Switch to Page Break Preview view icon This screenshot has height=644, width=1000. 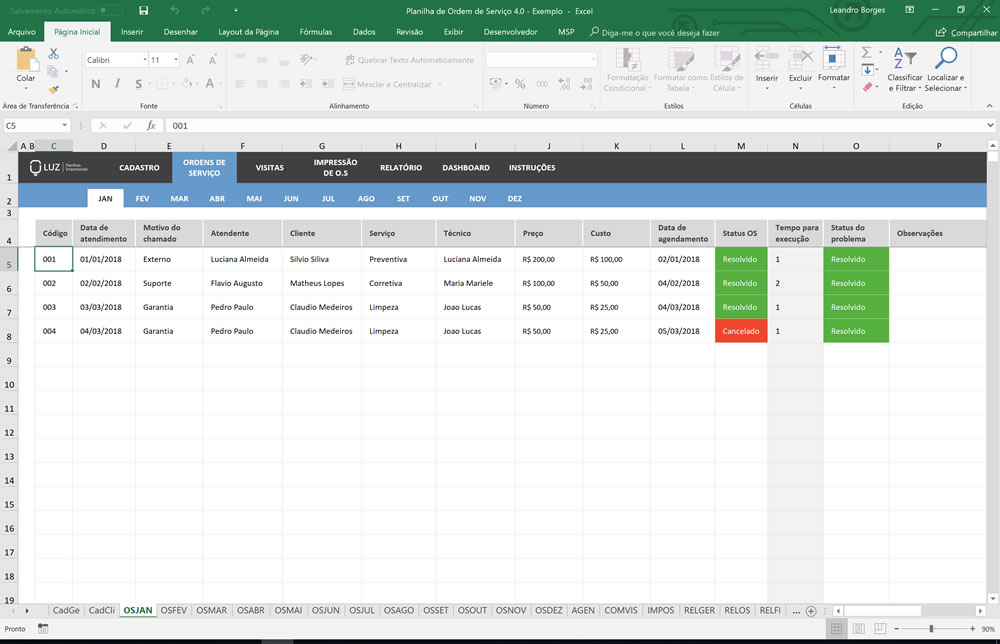[x=880, y=629]
